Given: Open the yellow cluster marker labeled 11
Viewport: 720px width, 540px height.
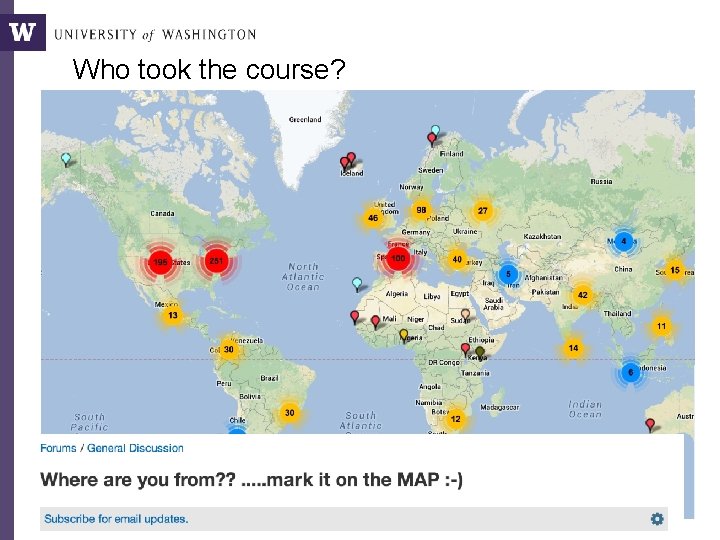Looking at the screenshot, I should [x=661, y=326].
